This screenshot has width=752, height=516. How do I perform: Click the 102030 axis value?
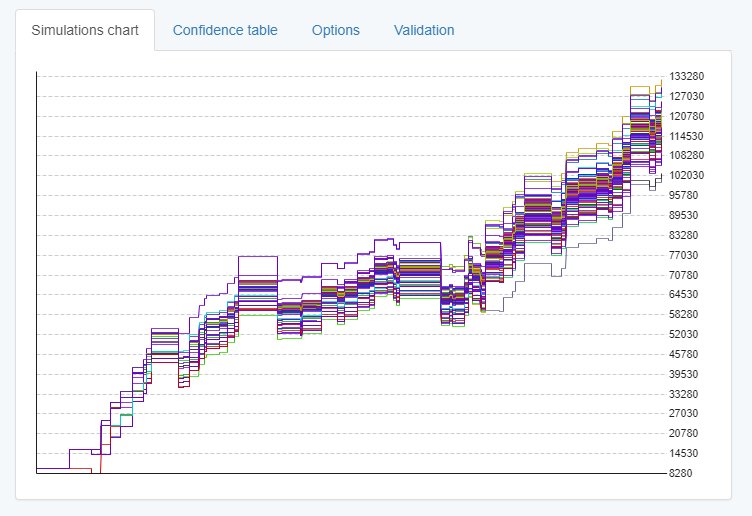tap(687, 176)
